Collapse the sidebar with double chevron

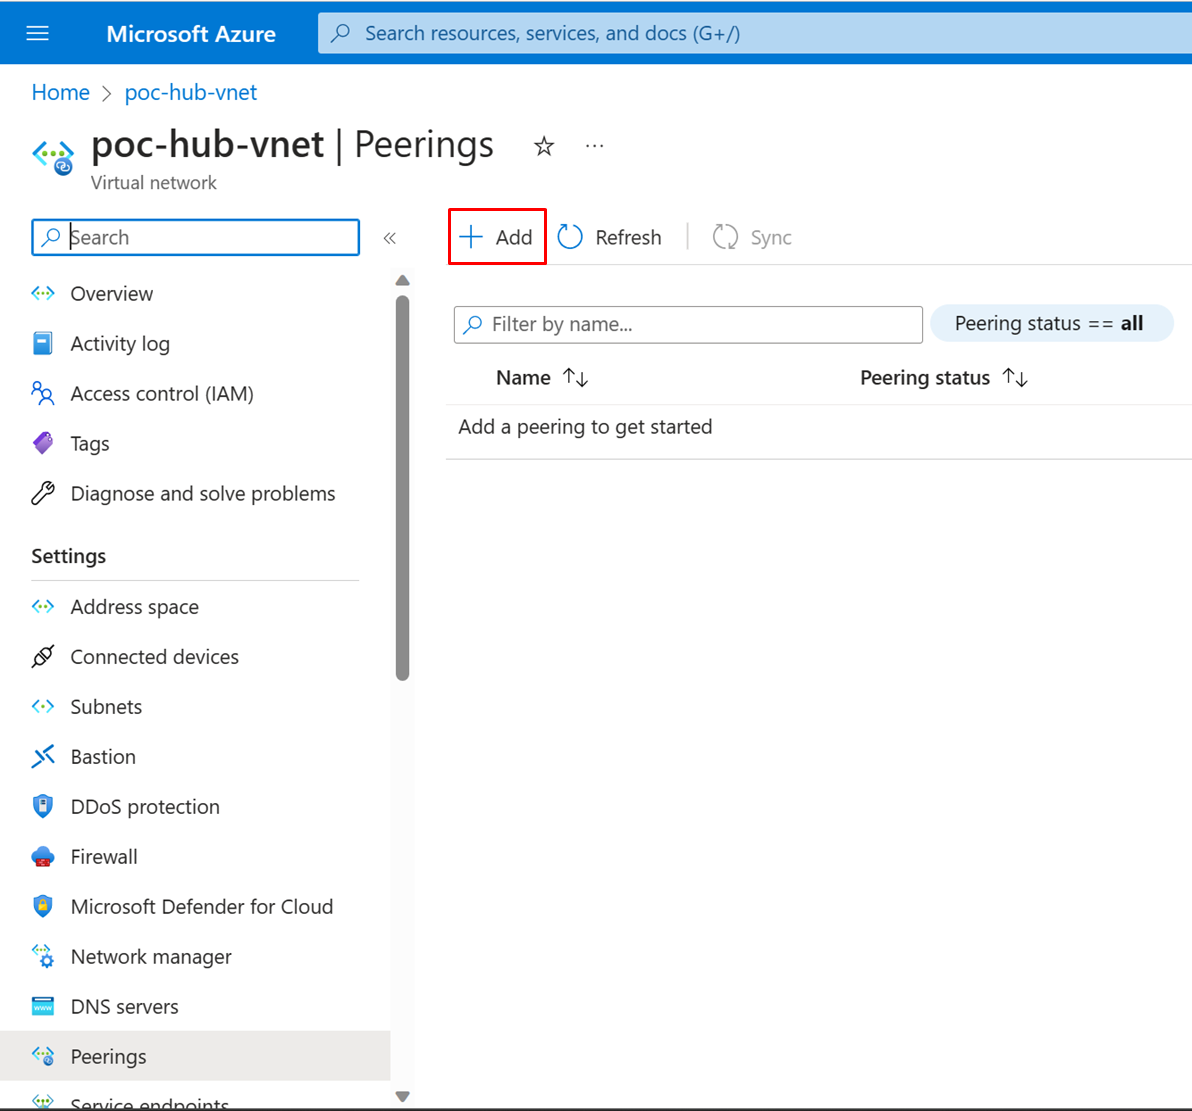click(390, 238)
